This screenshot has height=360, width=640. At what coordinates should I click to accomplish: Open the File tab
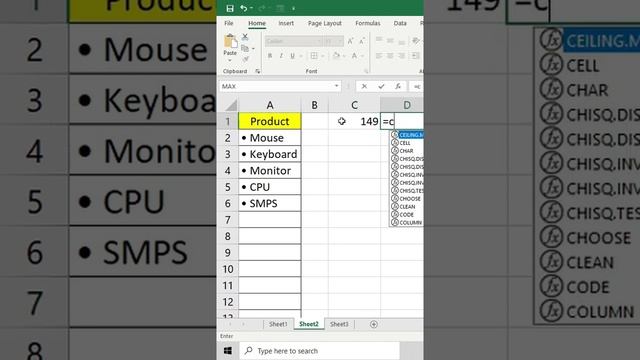tap(229, 23)
